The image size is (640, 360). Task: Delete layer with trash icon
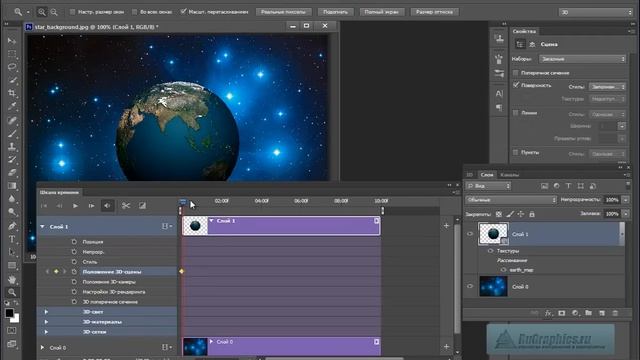tap(615, 313)
